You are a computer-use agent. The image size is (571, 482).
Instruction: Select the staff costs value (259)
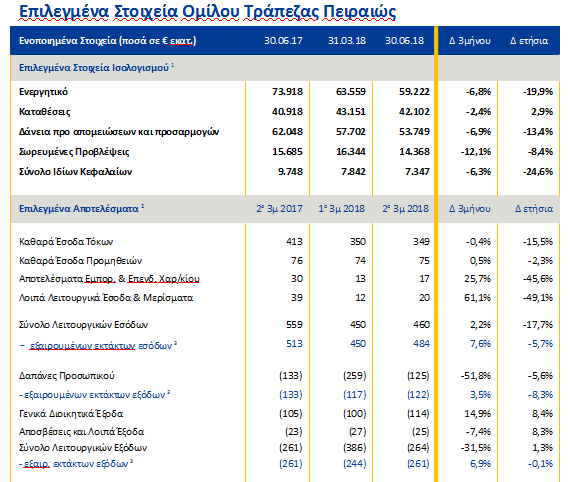click(354, 376)
